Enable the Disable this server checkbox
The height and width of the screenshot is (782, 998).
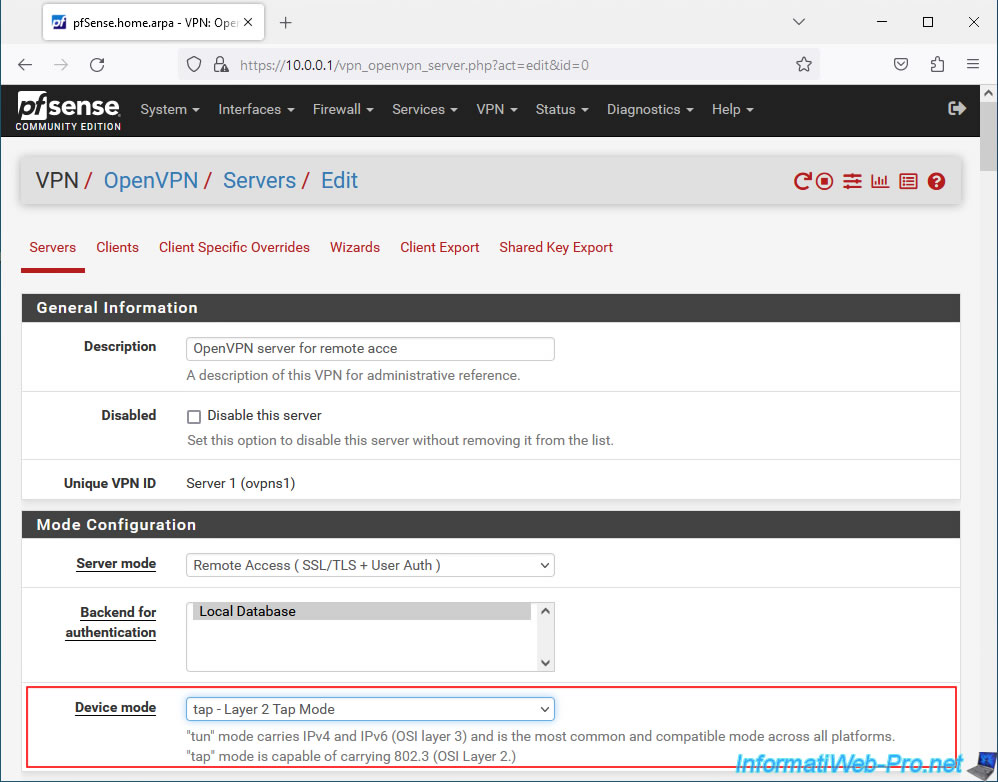click(x=194, y=417)
